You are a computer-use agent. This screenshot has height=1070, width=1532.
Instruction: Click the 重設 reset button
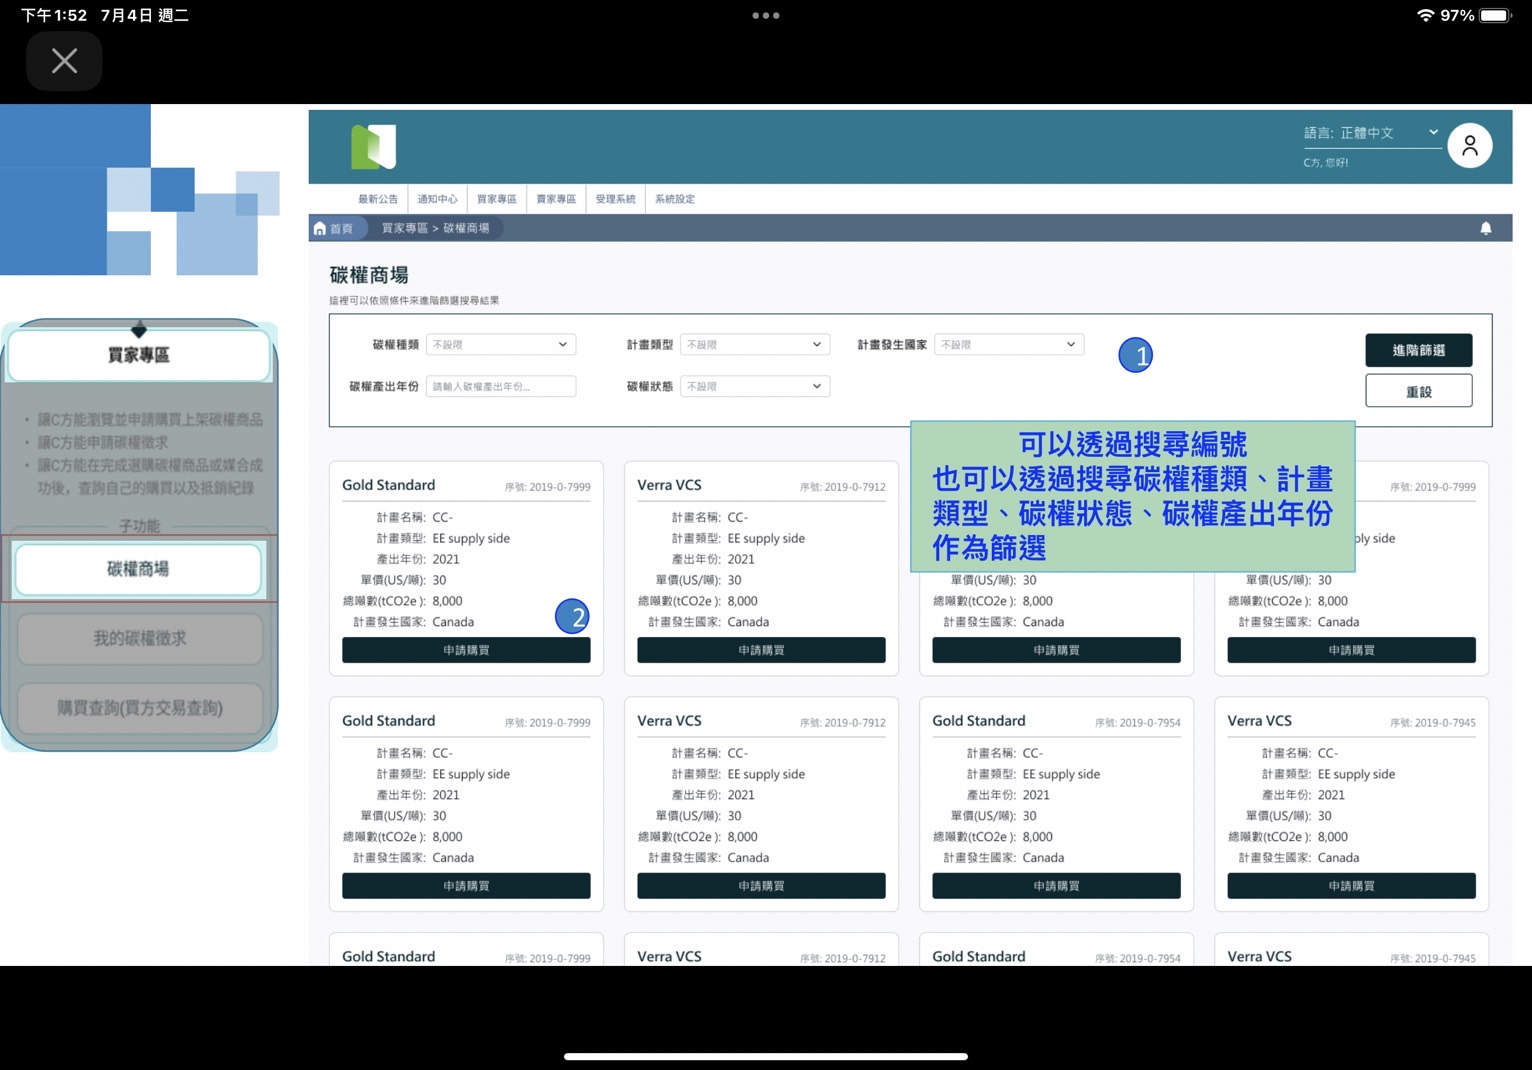point(1418,391)
